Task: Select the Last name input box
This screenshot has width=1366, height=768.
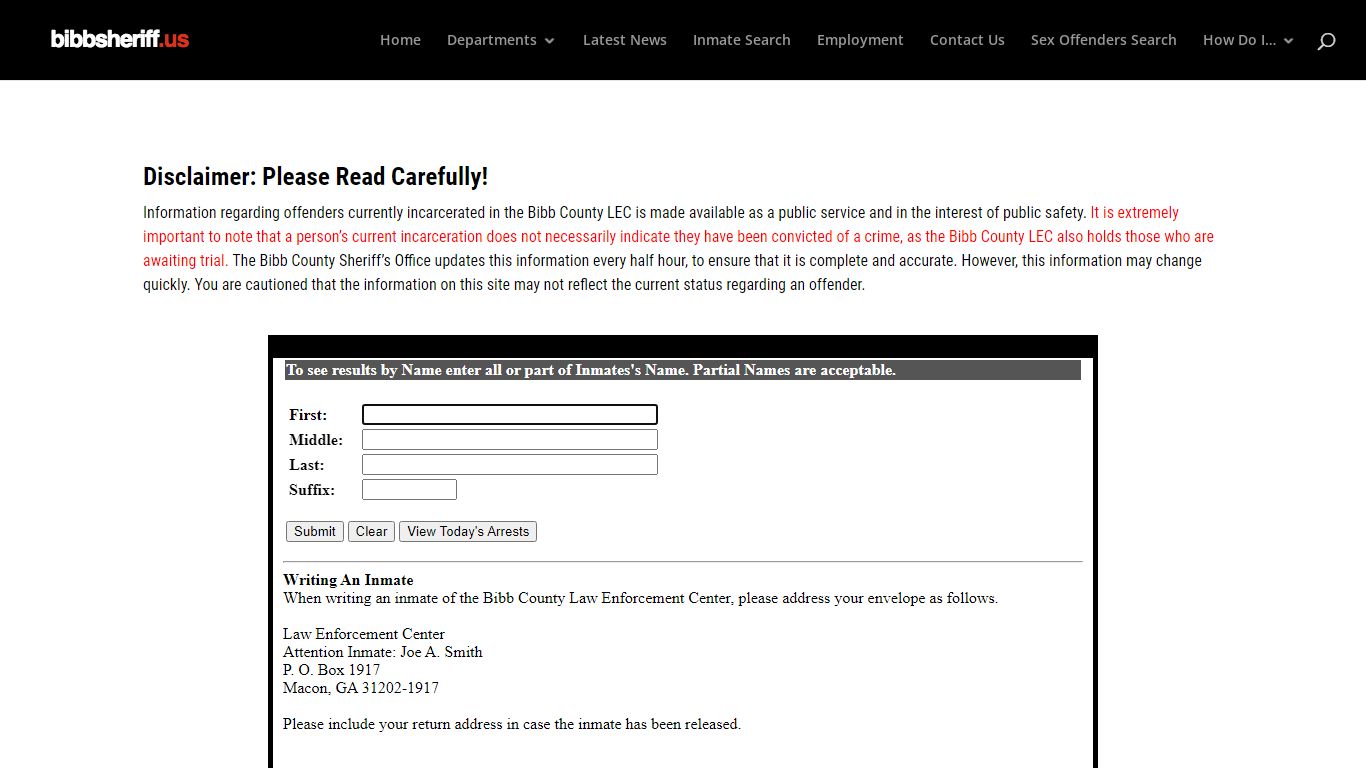Action: (x=510, y=465)
